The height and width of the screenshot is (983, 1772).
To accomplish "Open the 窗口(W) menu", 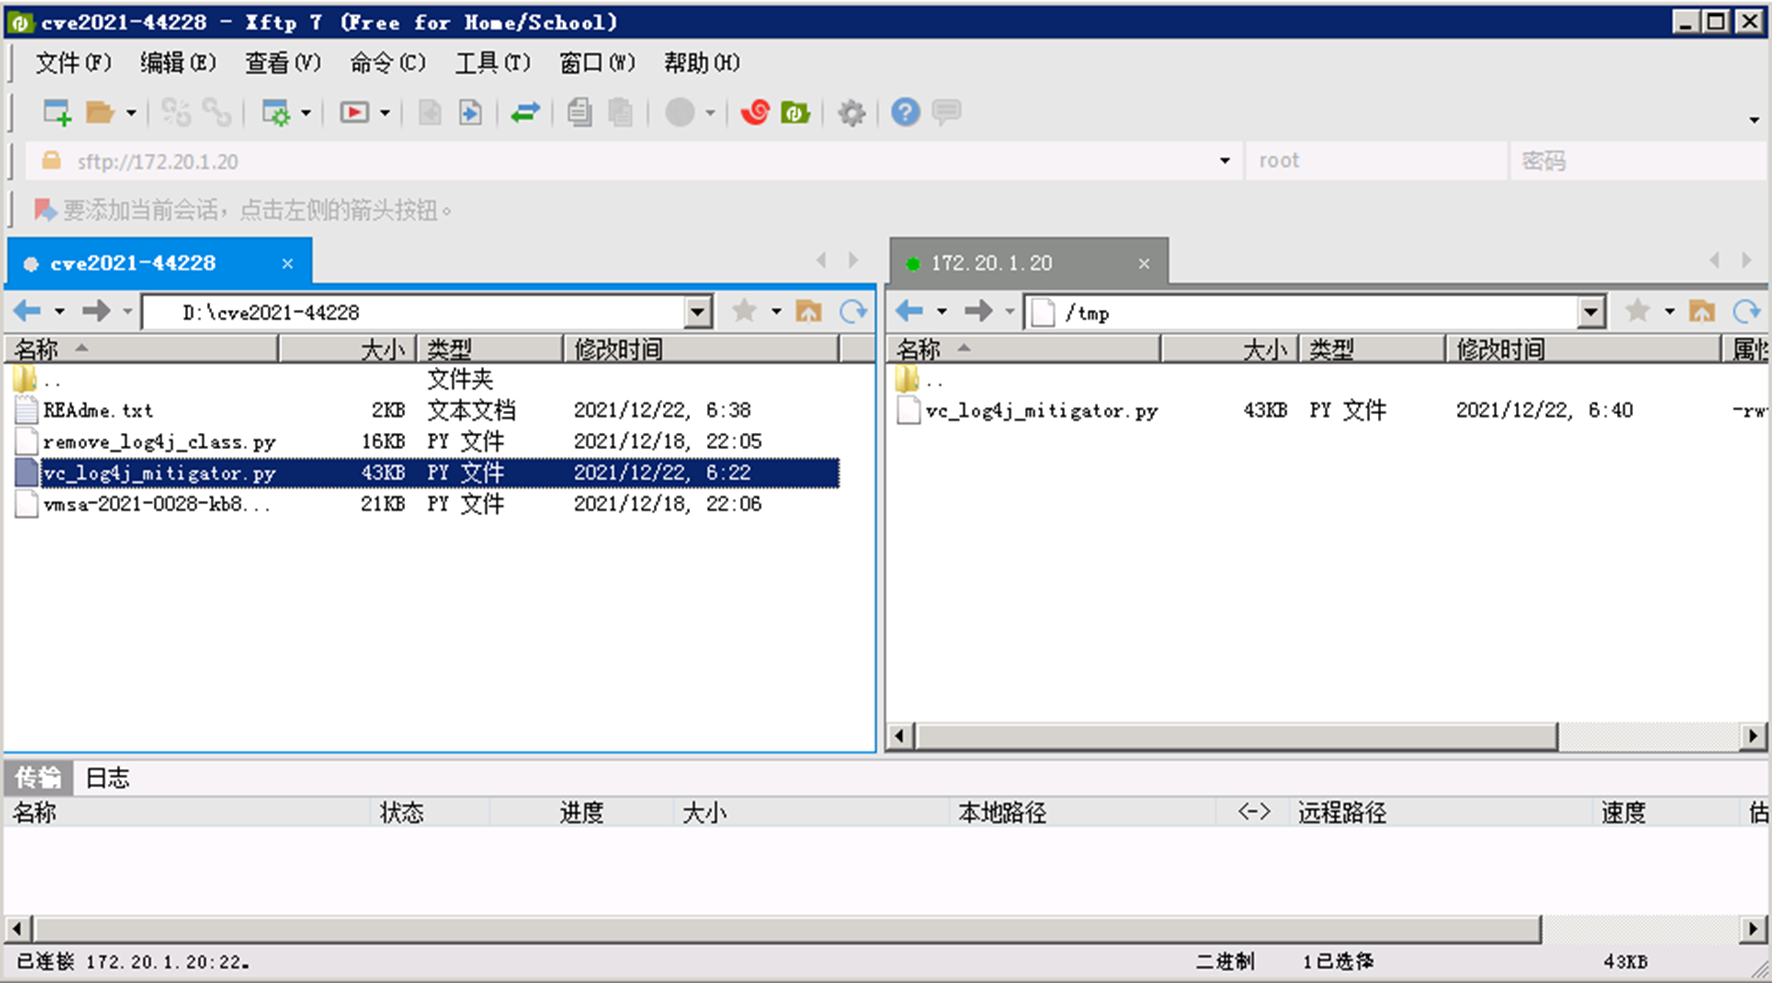I will pyautogui.click(x=597, y=63).
